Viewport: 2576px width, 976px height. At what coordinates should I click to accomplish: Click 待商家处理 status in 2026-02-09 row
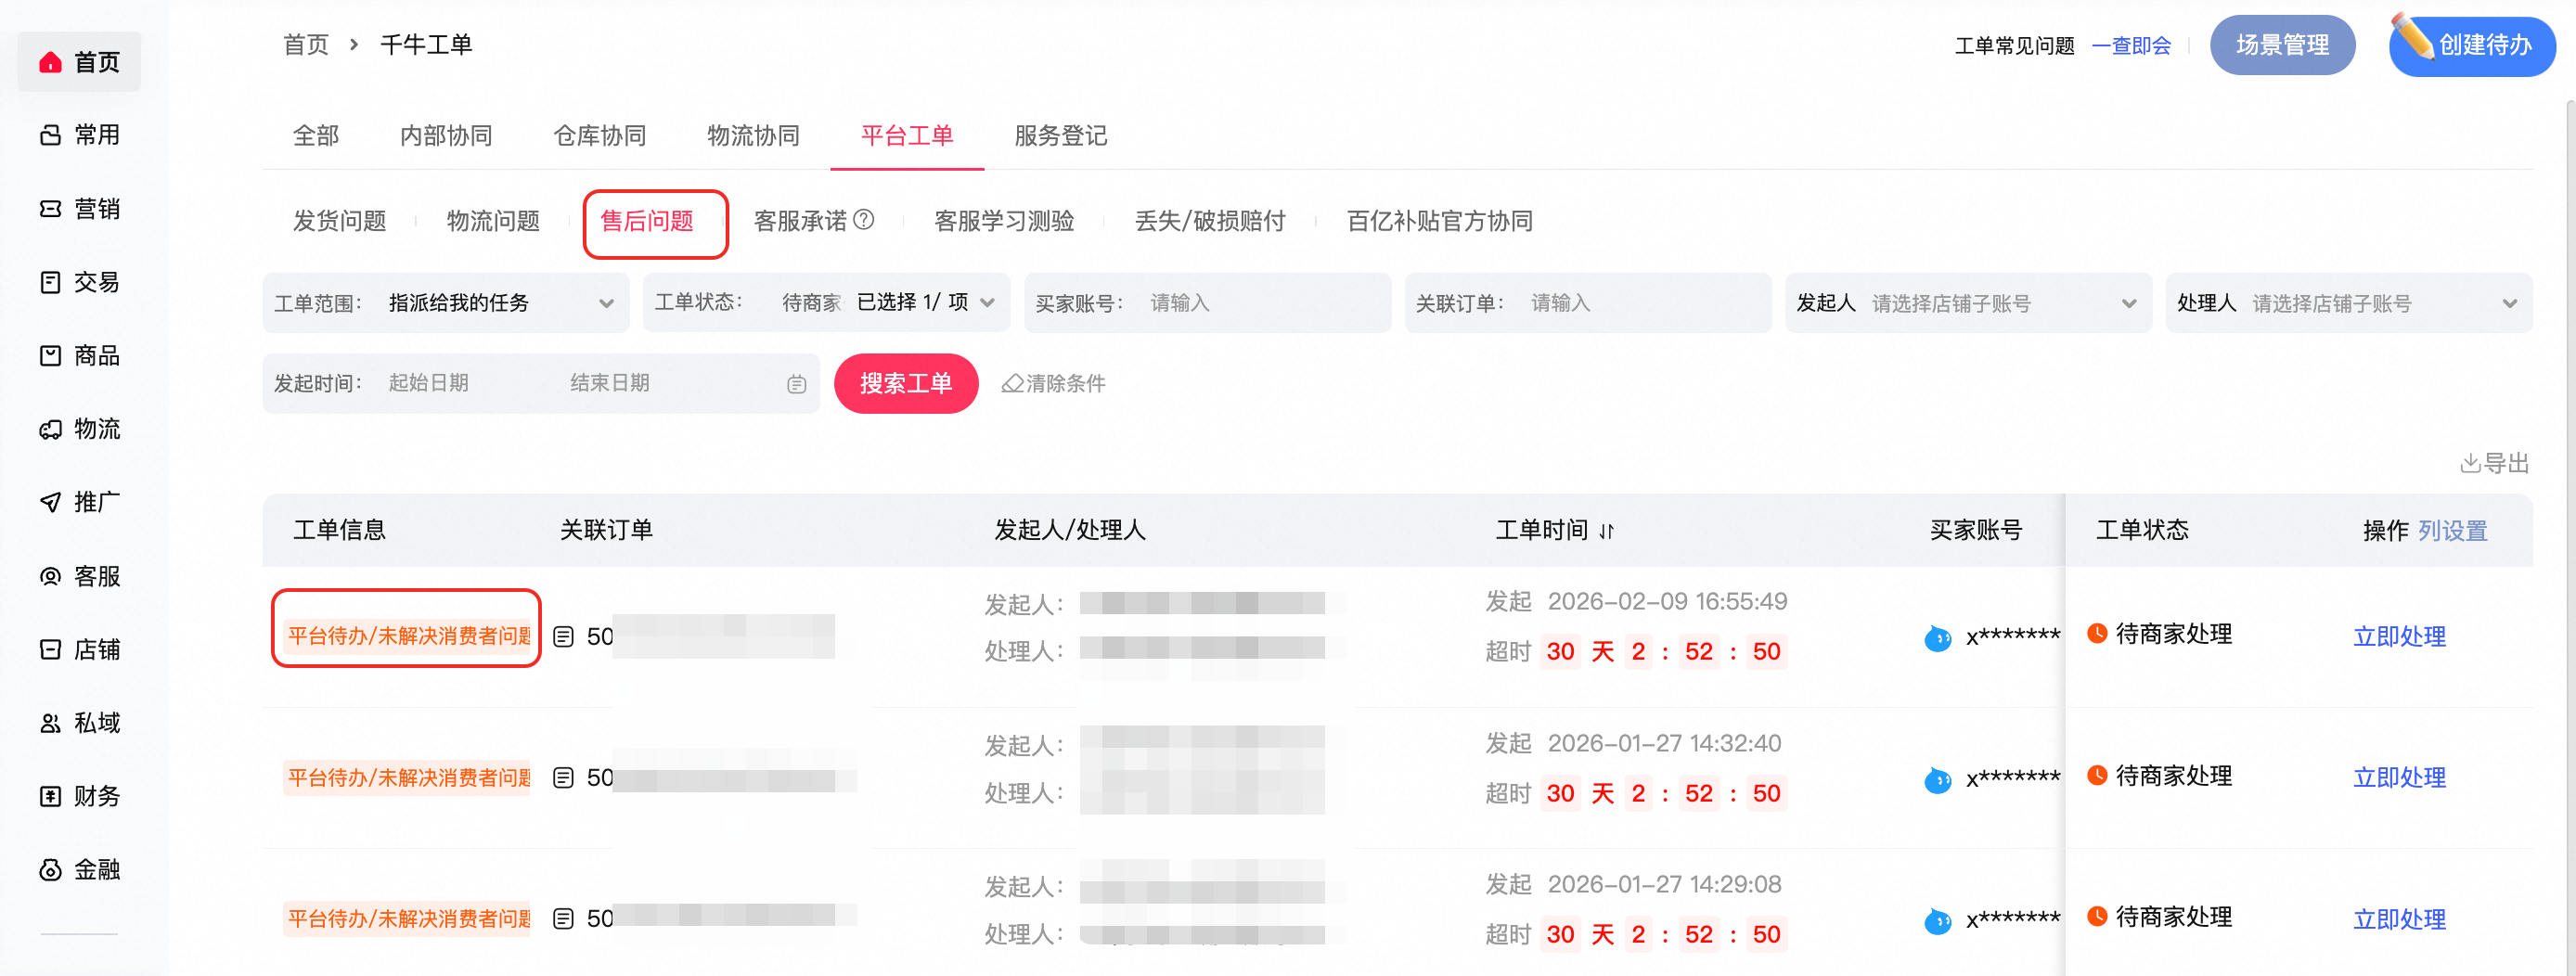[x=2160, y=634]
